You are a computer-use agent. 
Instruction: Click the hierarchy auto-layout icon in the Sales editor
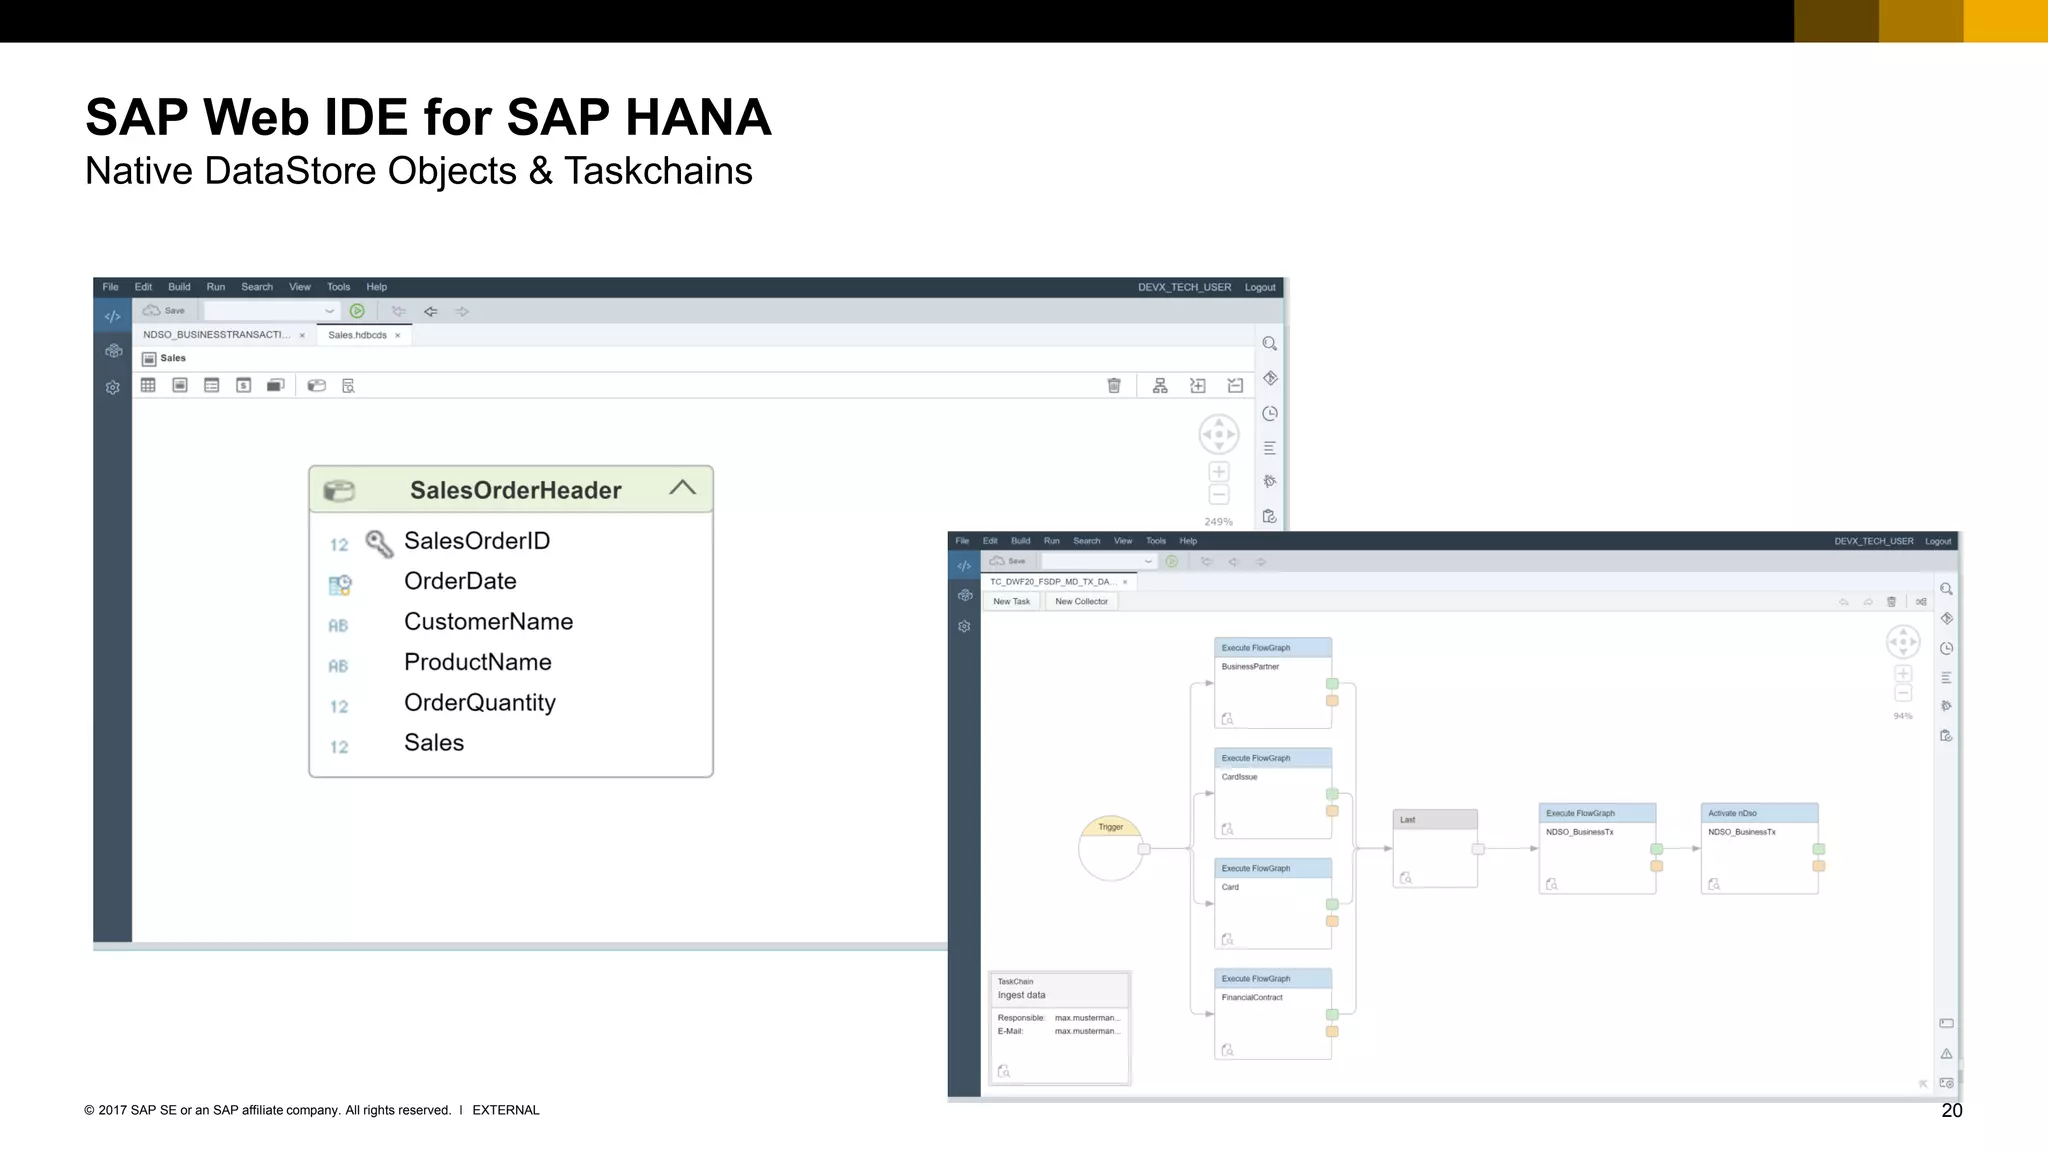coord(1160,385)
